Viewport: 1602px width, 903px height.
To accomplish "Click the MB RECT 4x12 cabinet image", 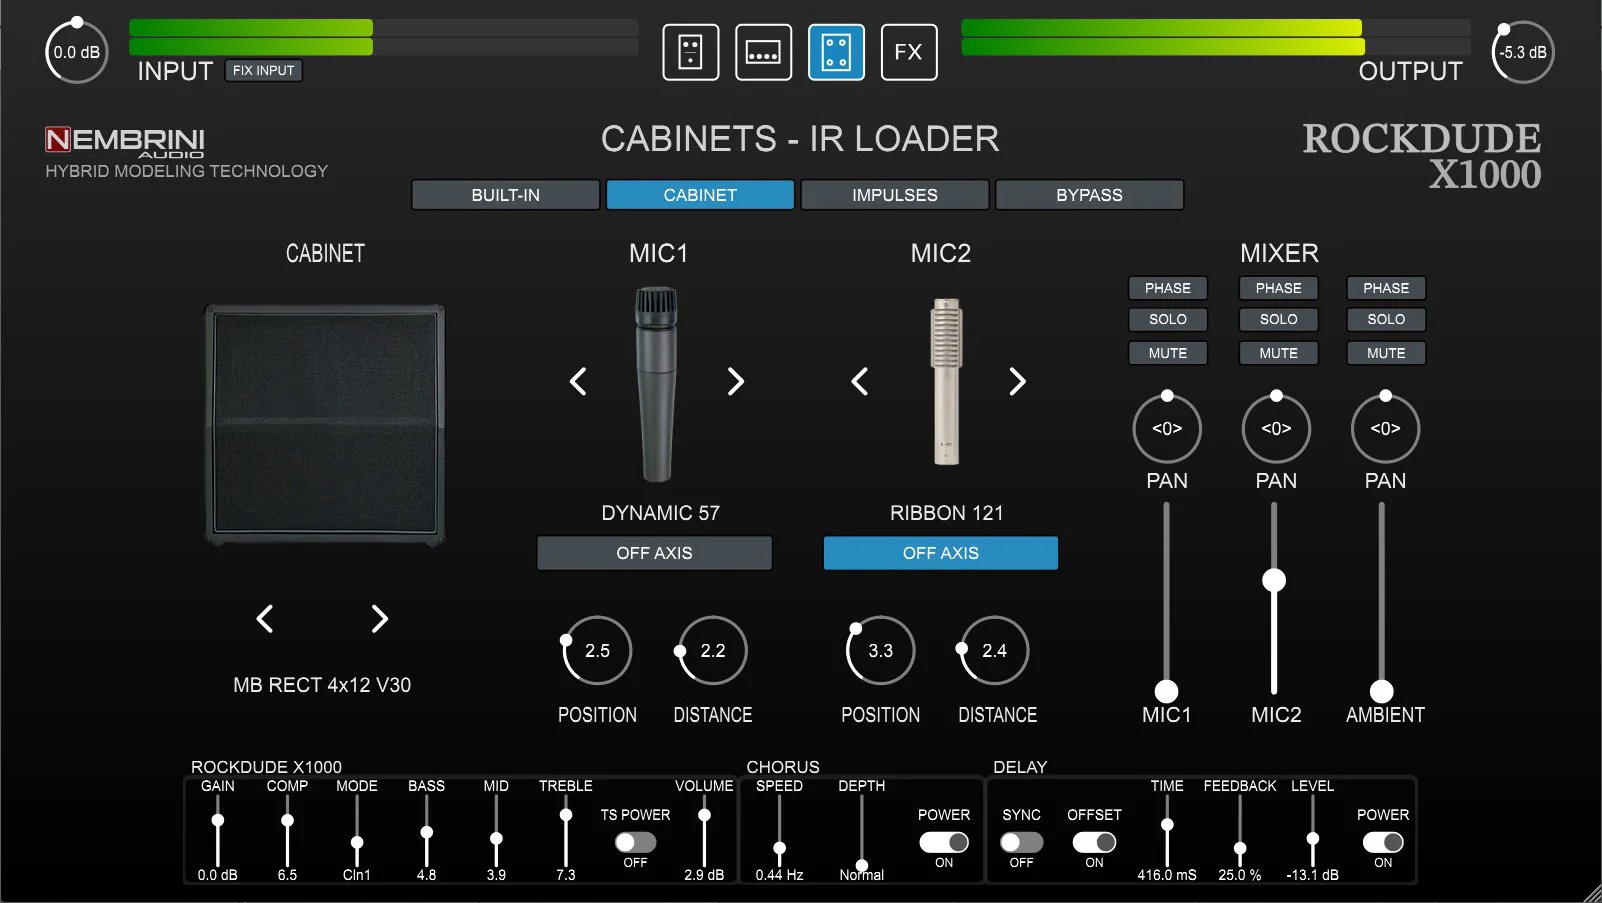I will [x=325, y=425].
